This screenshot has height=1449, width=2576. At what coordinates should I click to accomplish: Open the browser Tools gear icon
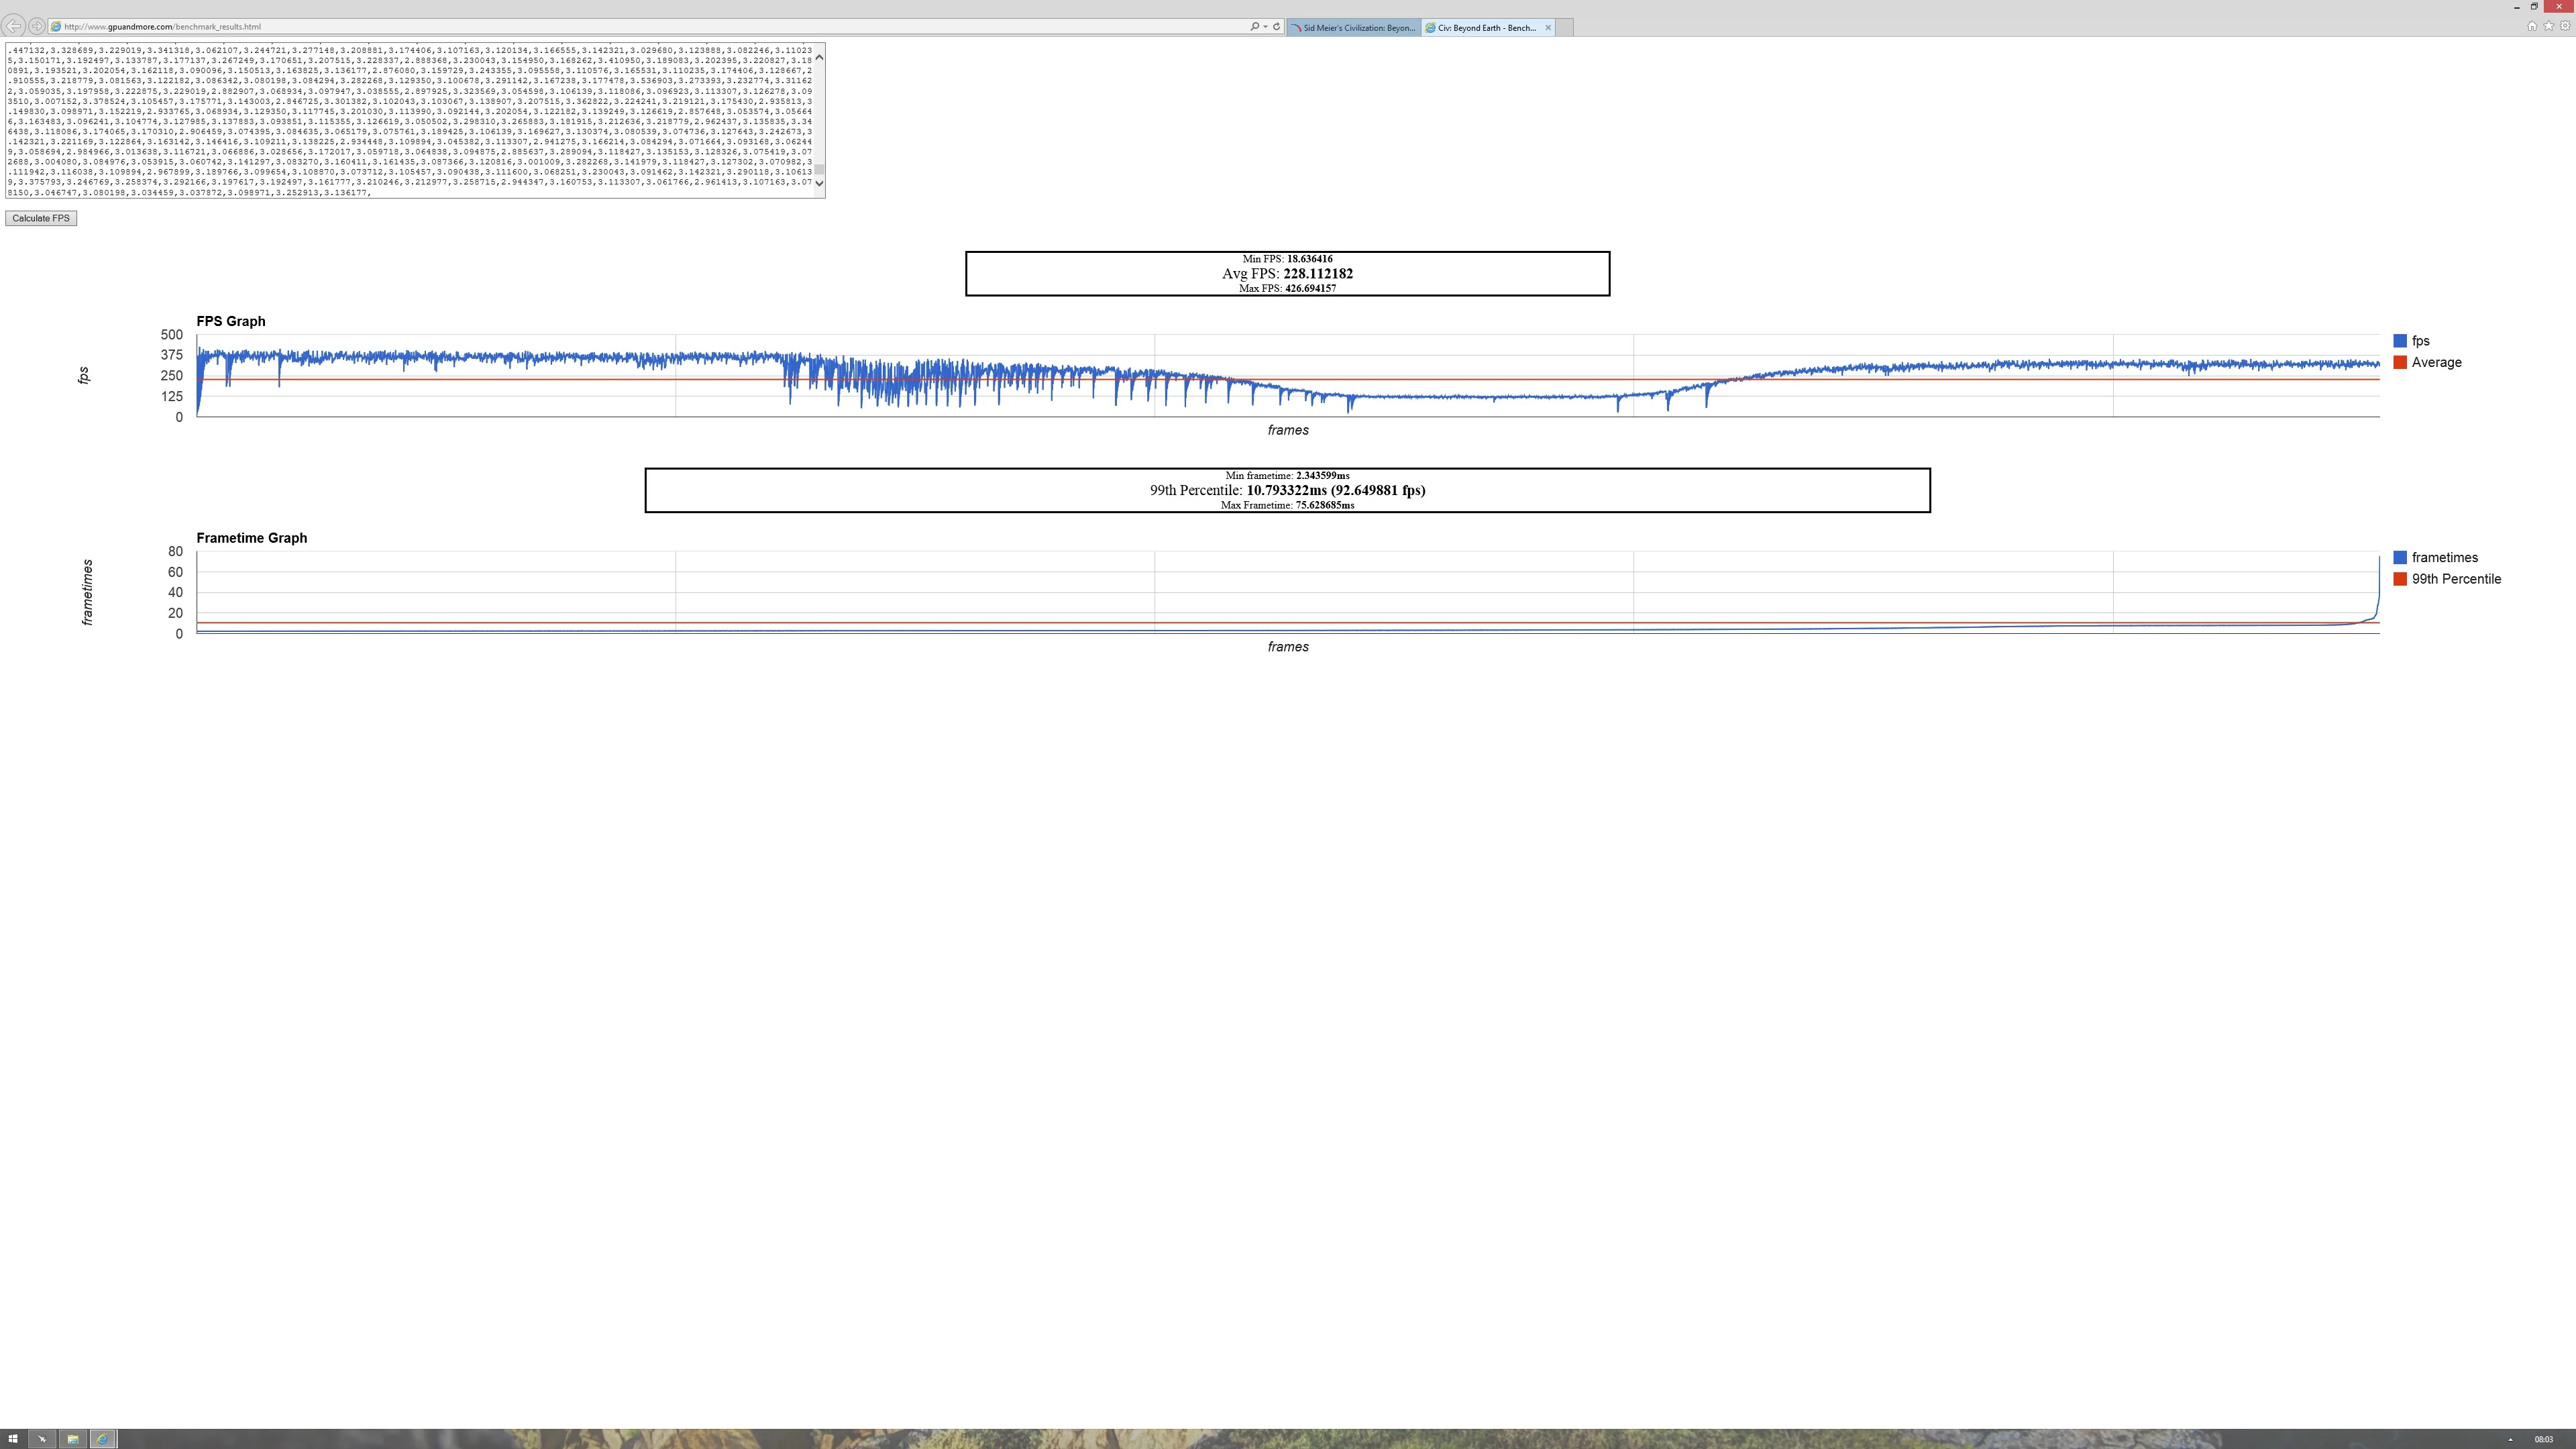[x=2564, y=26]
